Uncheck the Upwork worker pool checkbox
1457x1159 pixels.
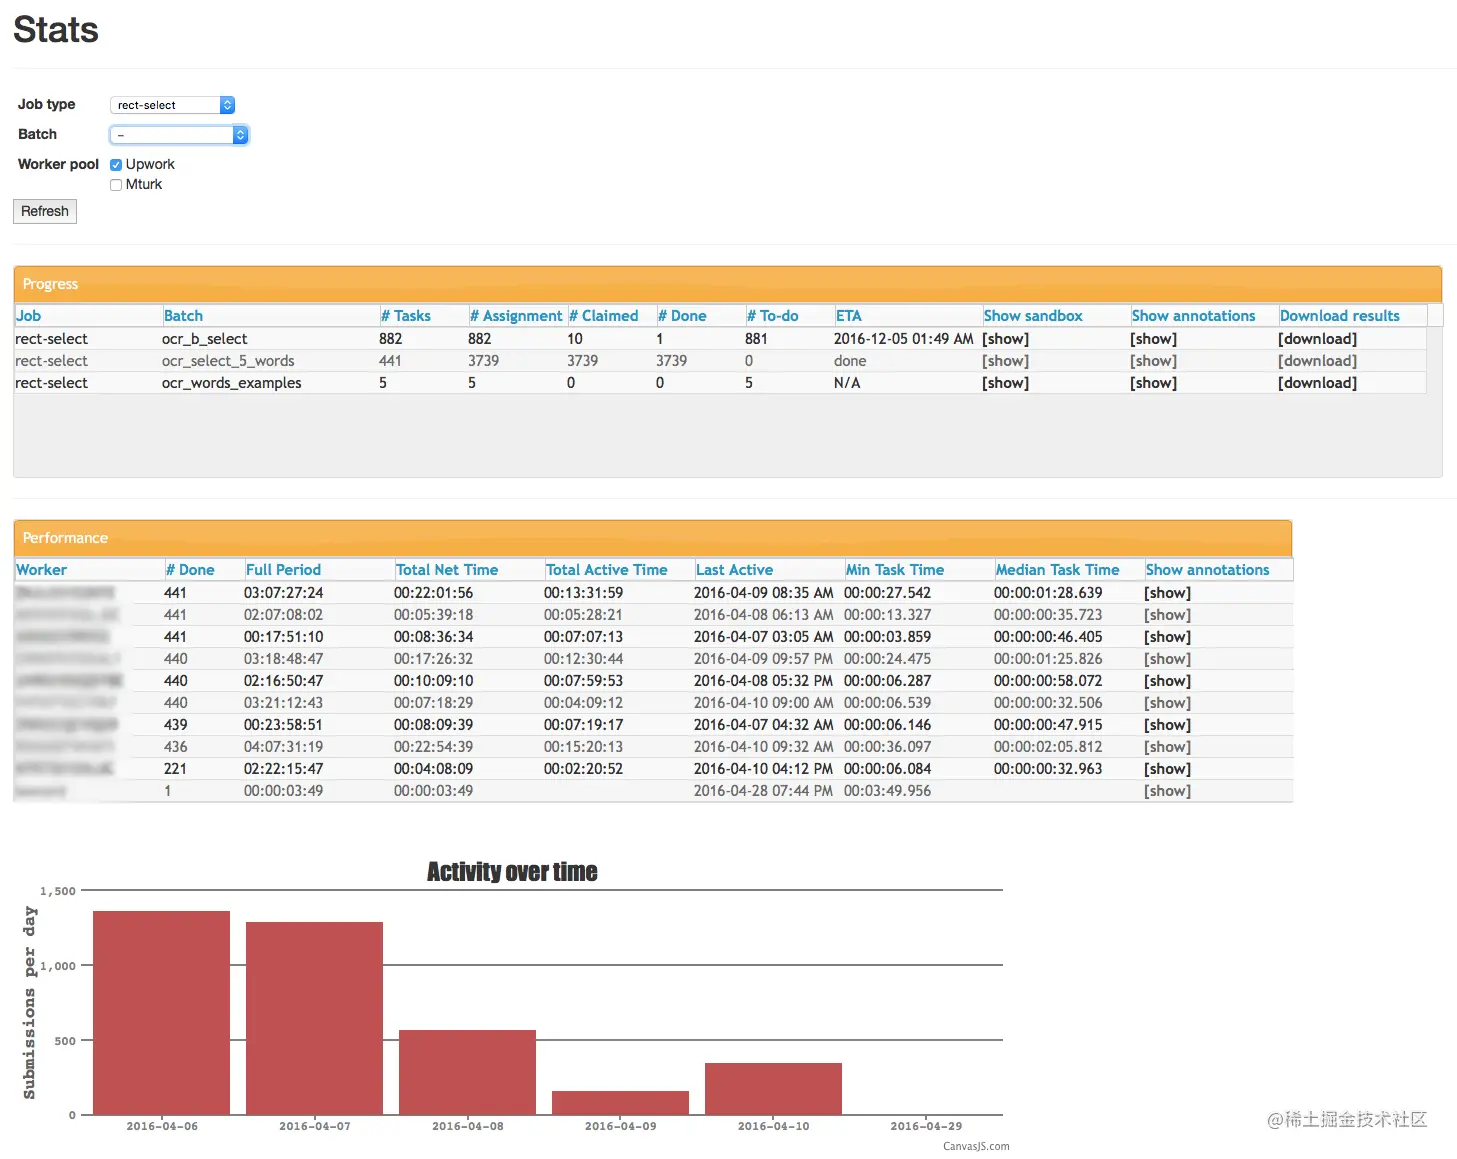pyautogui.click(x=116, y=163)
